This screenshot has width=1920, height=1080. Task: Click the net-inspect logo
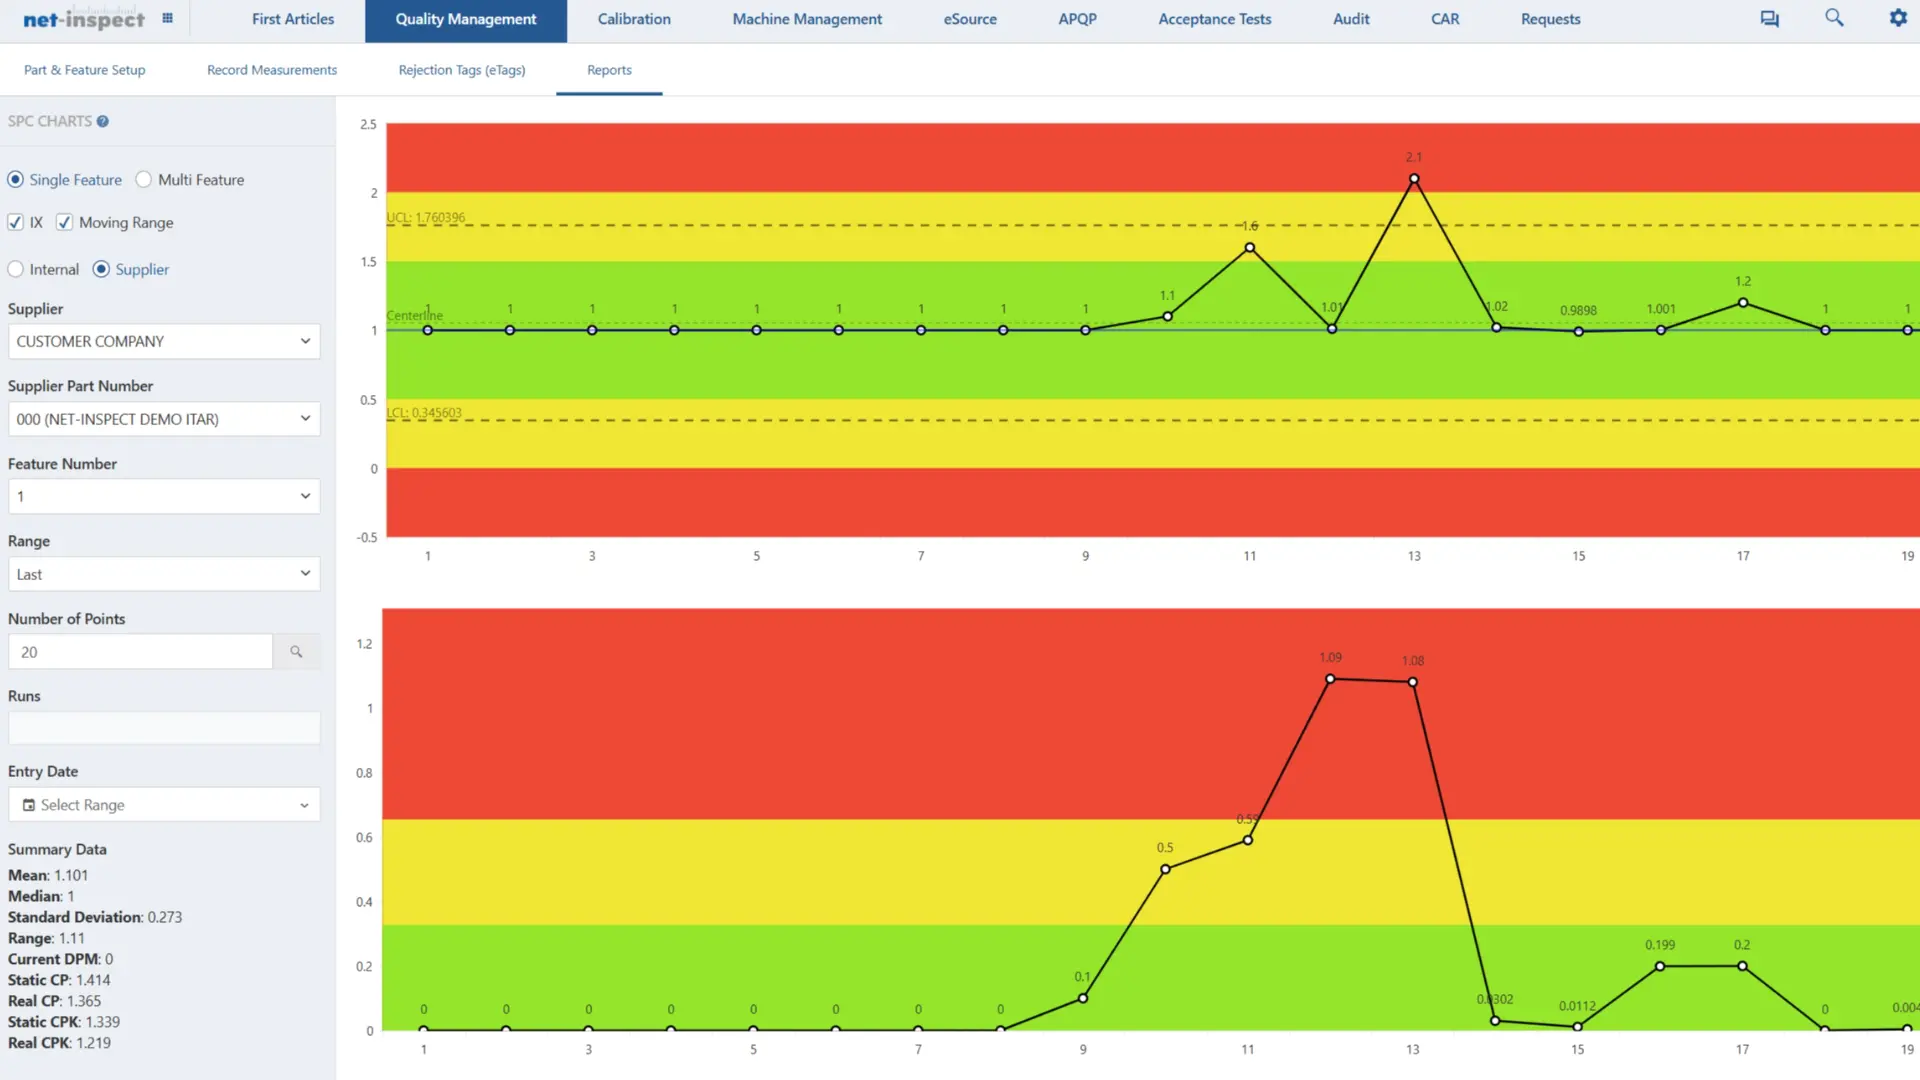84,18
